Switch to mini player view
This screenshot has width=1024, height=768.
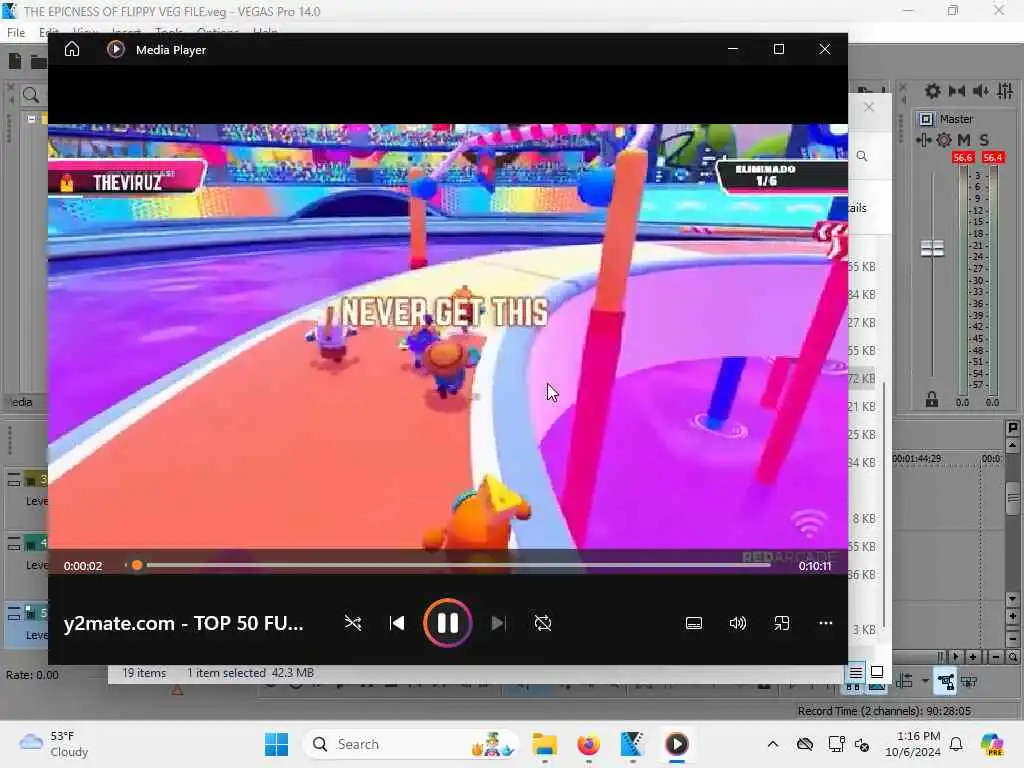click(782, 623)
